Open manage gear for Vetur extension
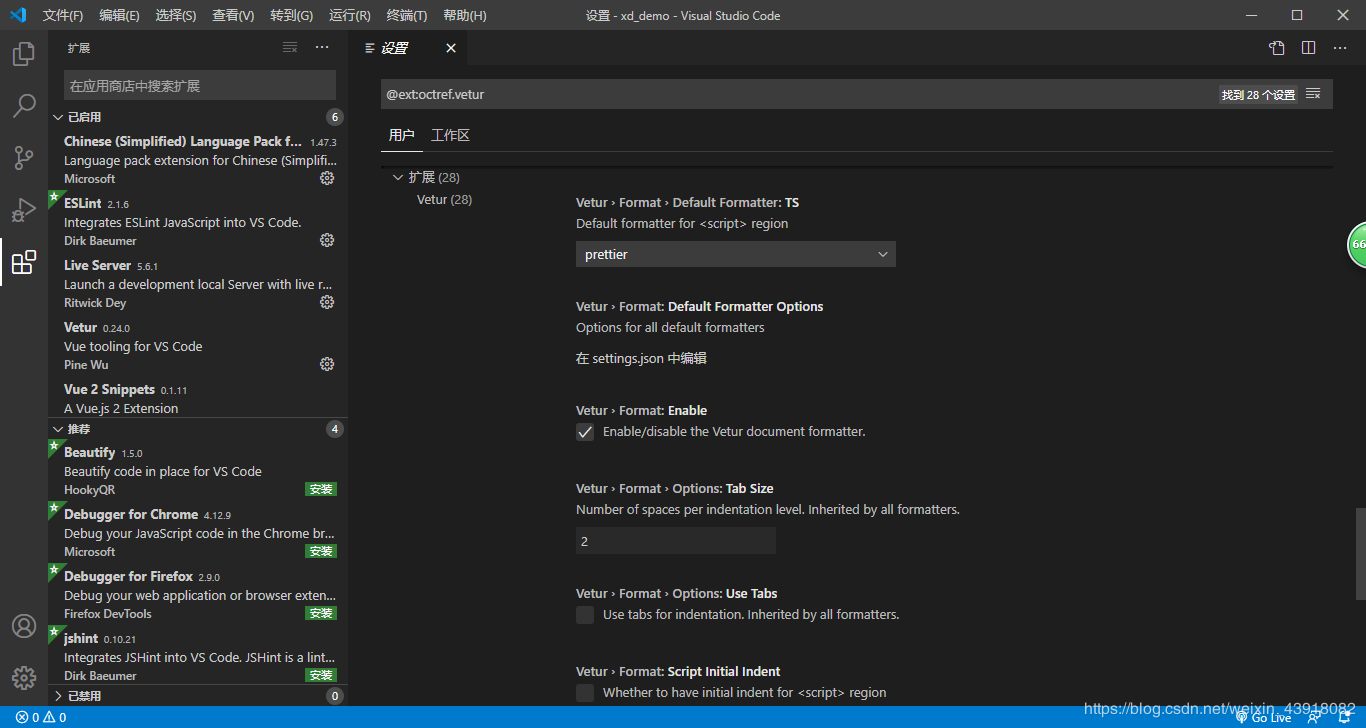The height and width of the screenshot is (728, 1366). (327, 364)
